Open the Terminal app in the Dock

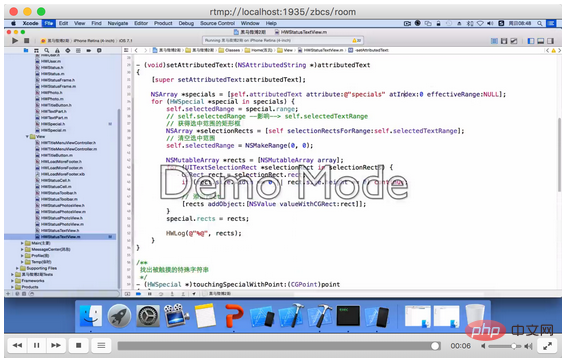click(x=348, y=316)
